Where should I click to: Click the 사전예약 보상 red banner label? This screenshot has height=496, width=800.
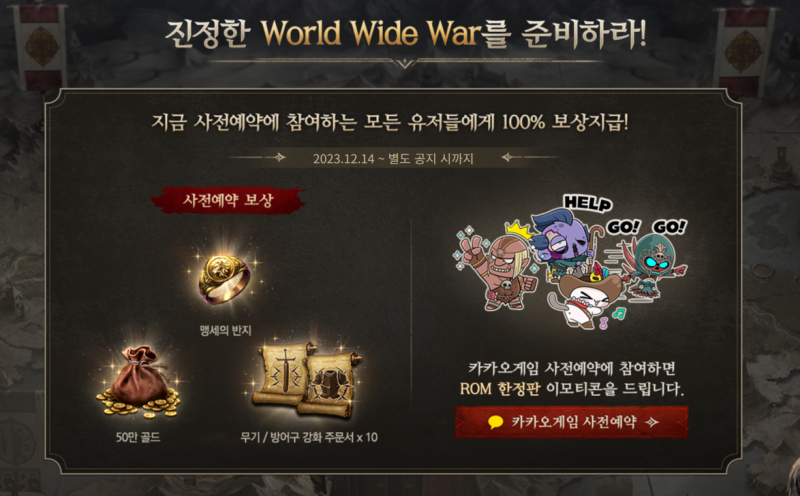pyautogui.click(x=228, y=200)
